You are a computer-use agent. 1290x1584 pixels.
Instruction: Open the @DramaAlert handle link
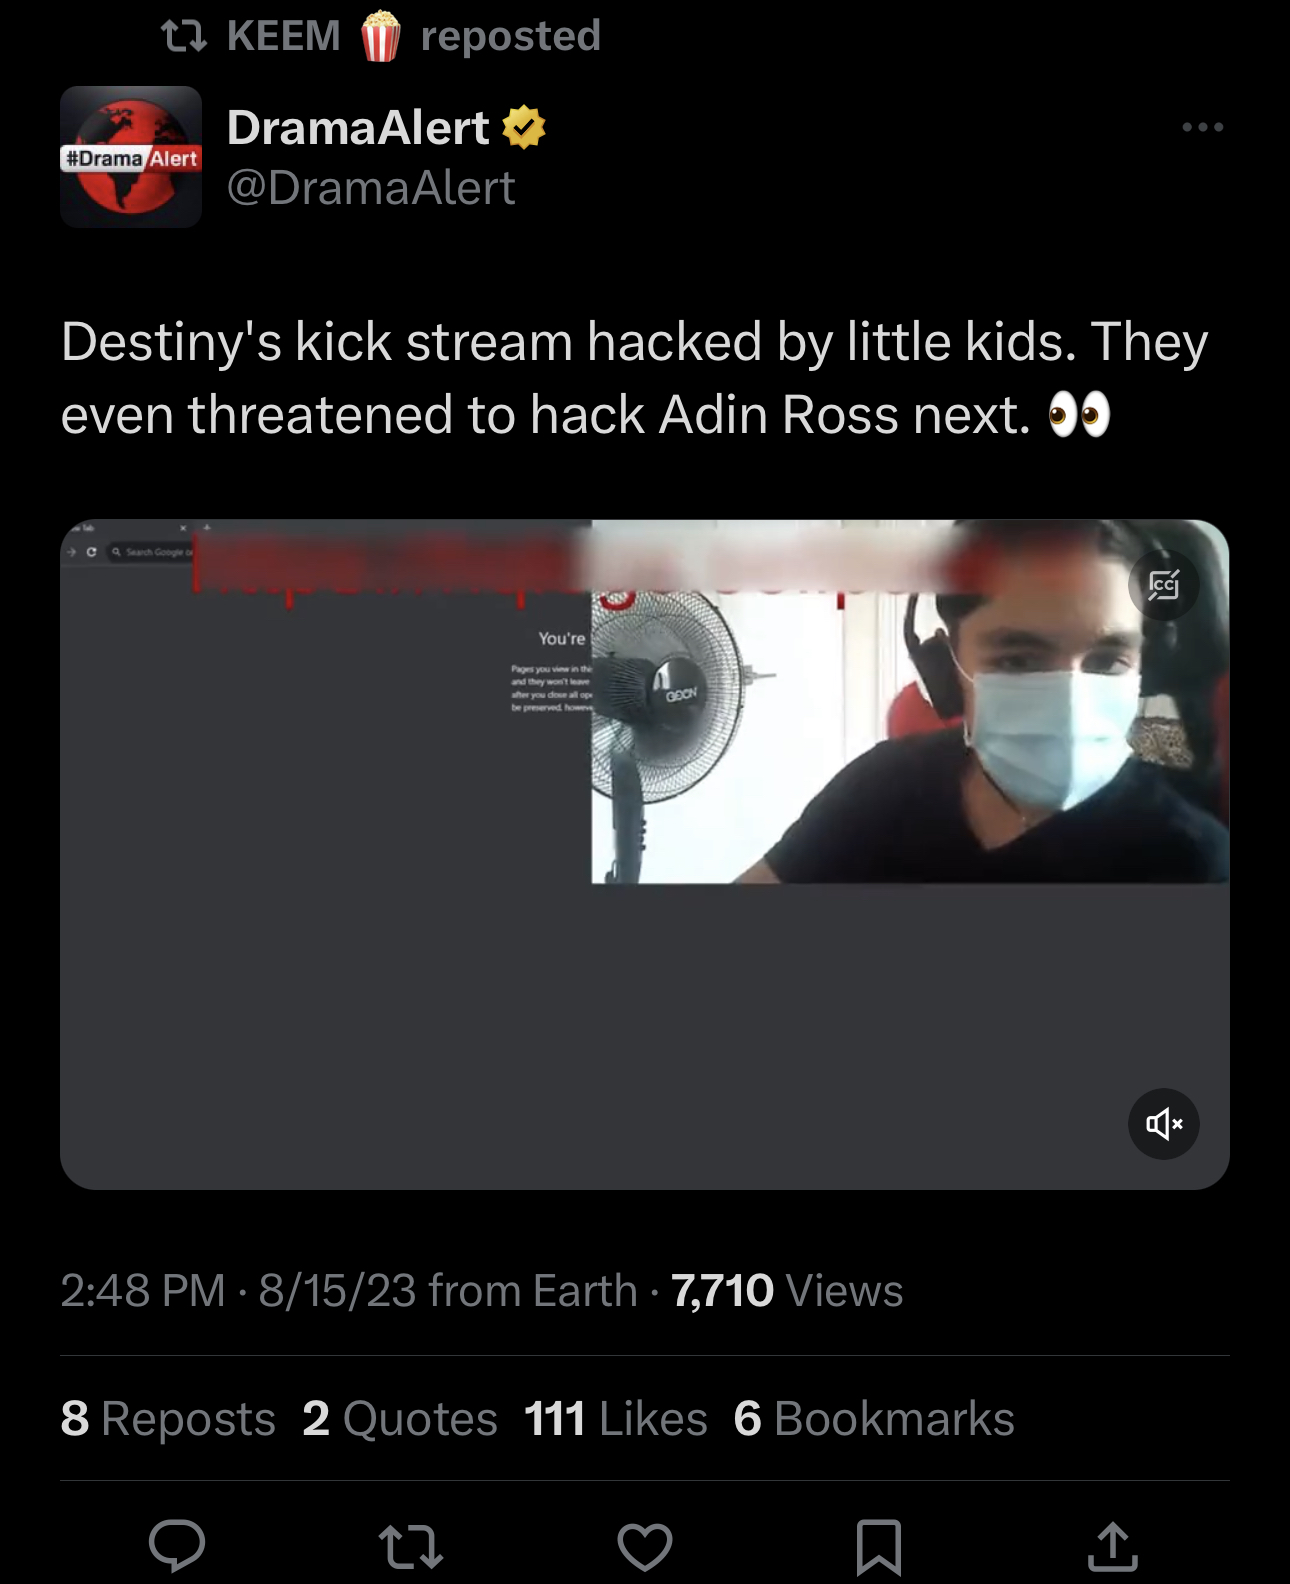[x=371, y=188]
